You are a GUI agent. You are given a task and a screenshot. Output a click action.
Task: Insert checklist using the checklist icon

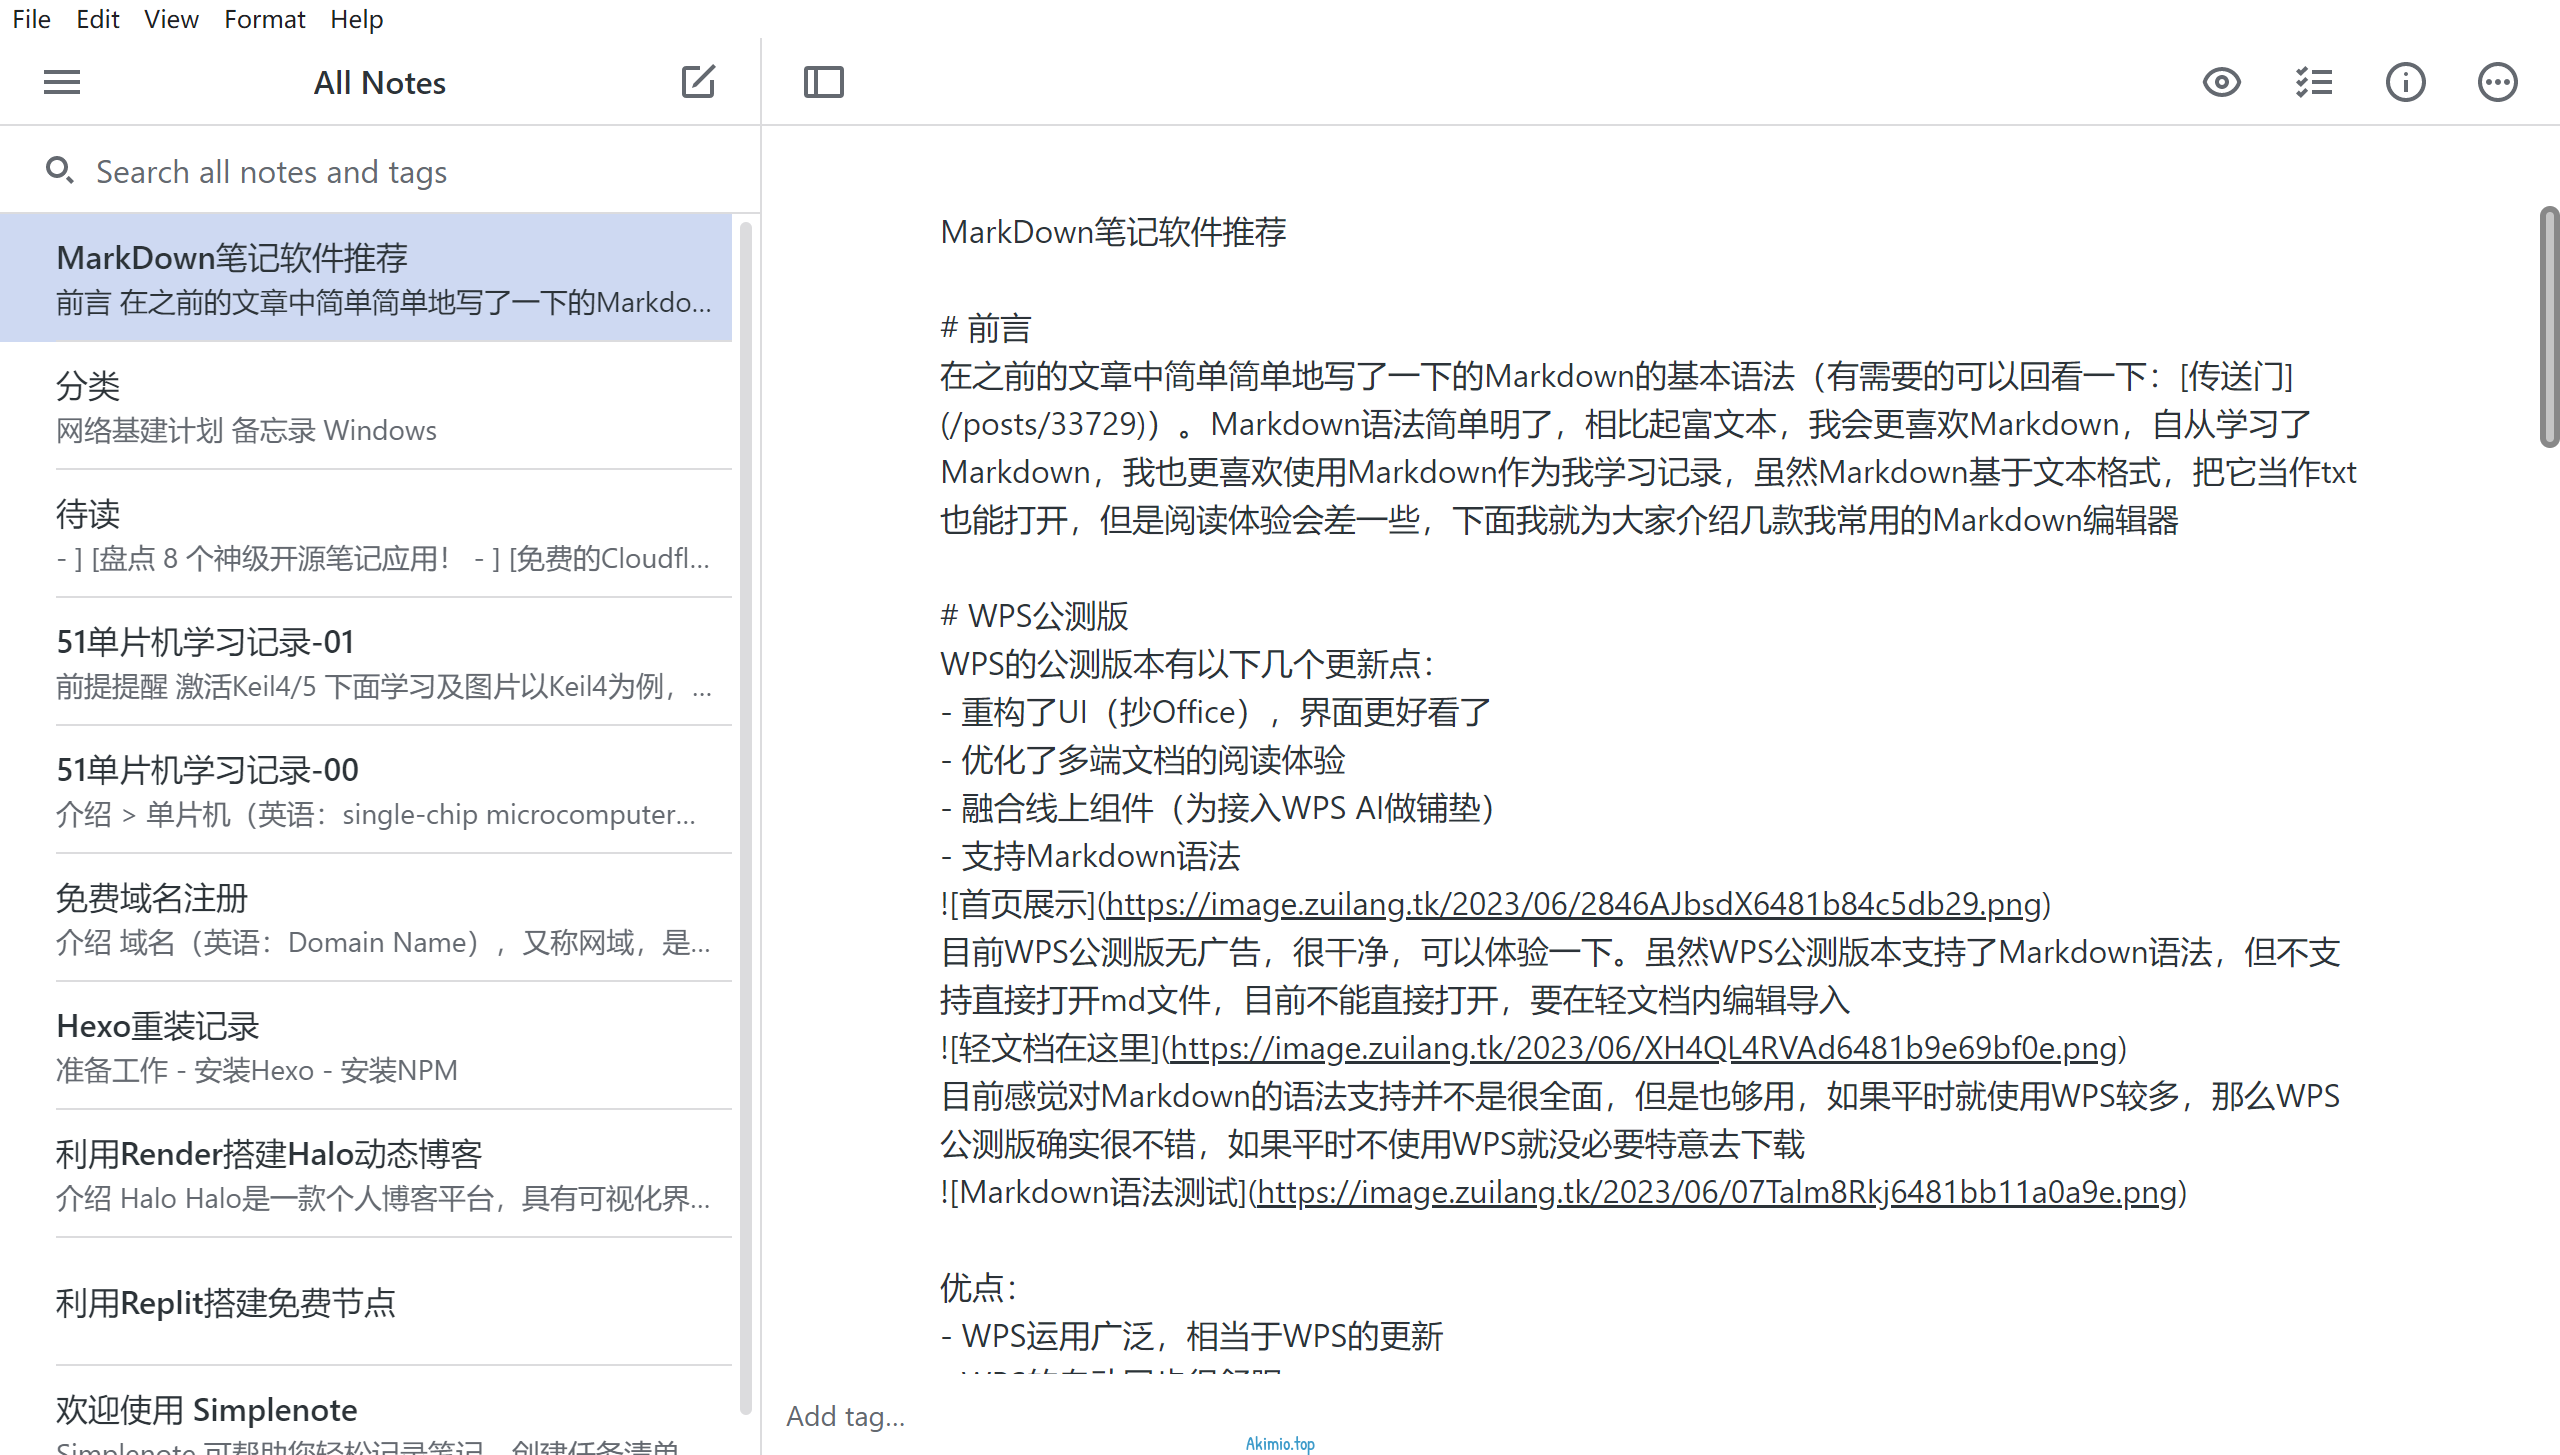tap(2314, 82)
